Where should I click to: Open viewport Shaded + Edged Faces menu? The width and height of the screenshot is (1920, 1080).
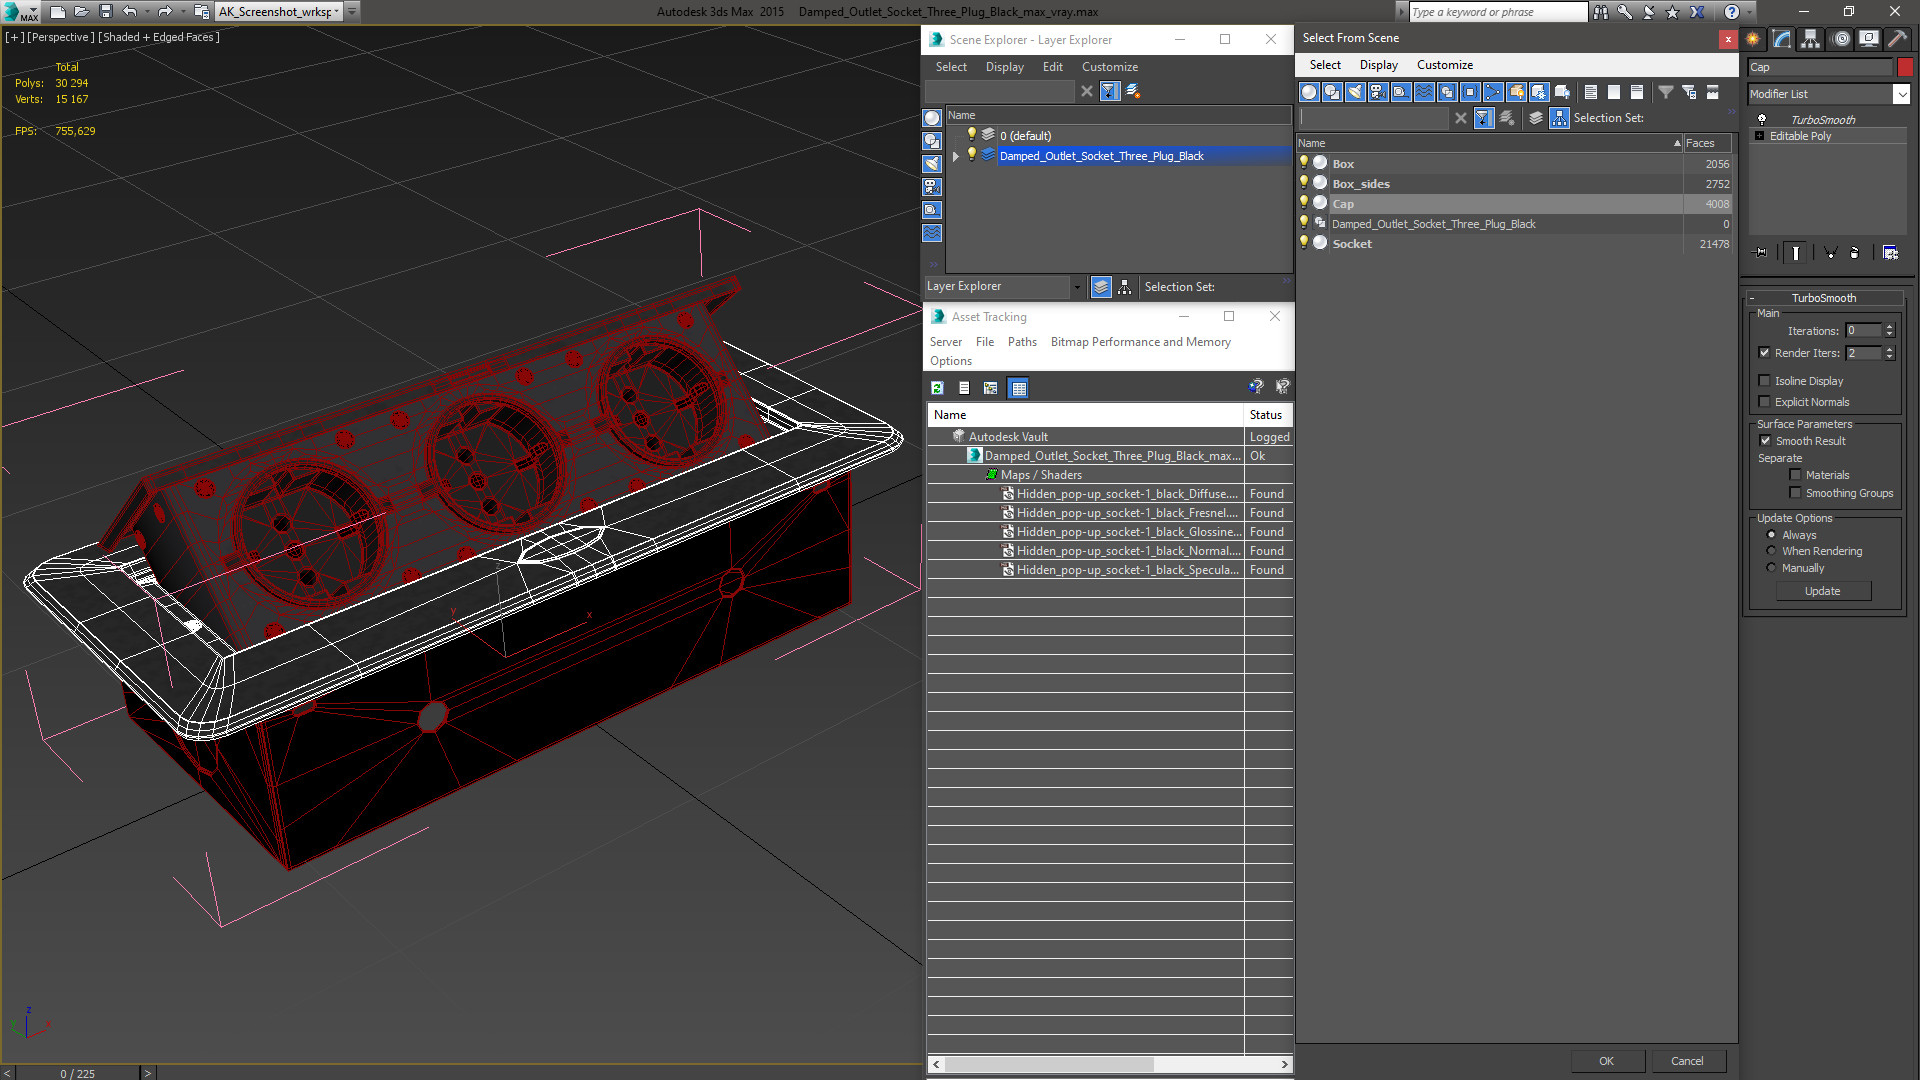point(159,37)
